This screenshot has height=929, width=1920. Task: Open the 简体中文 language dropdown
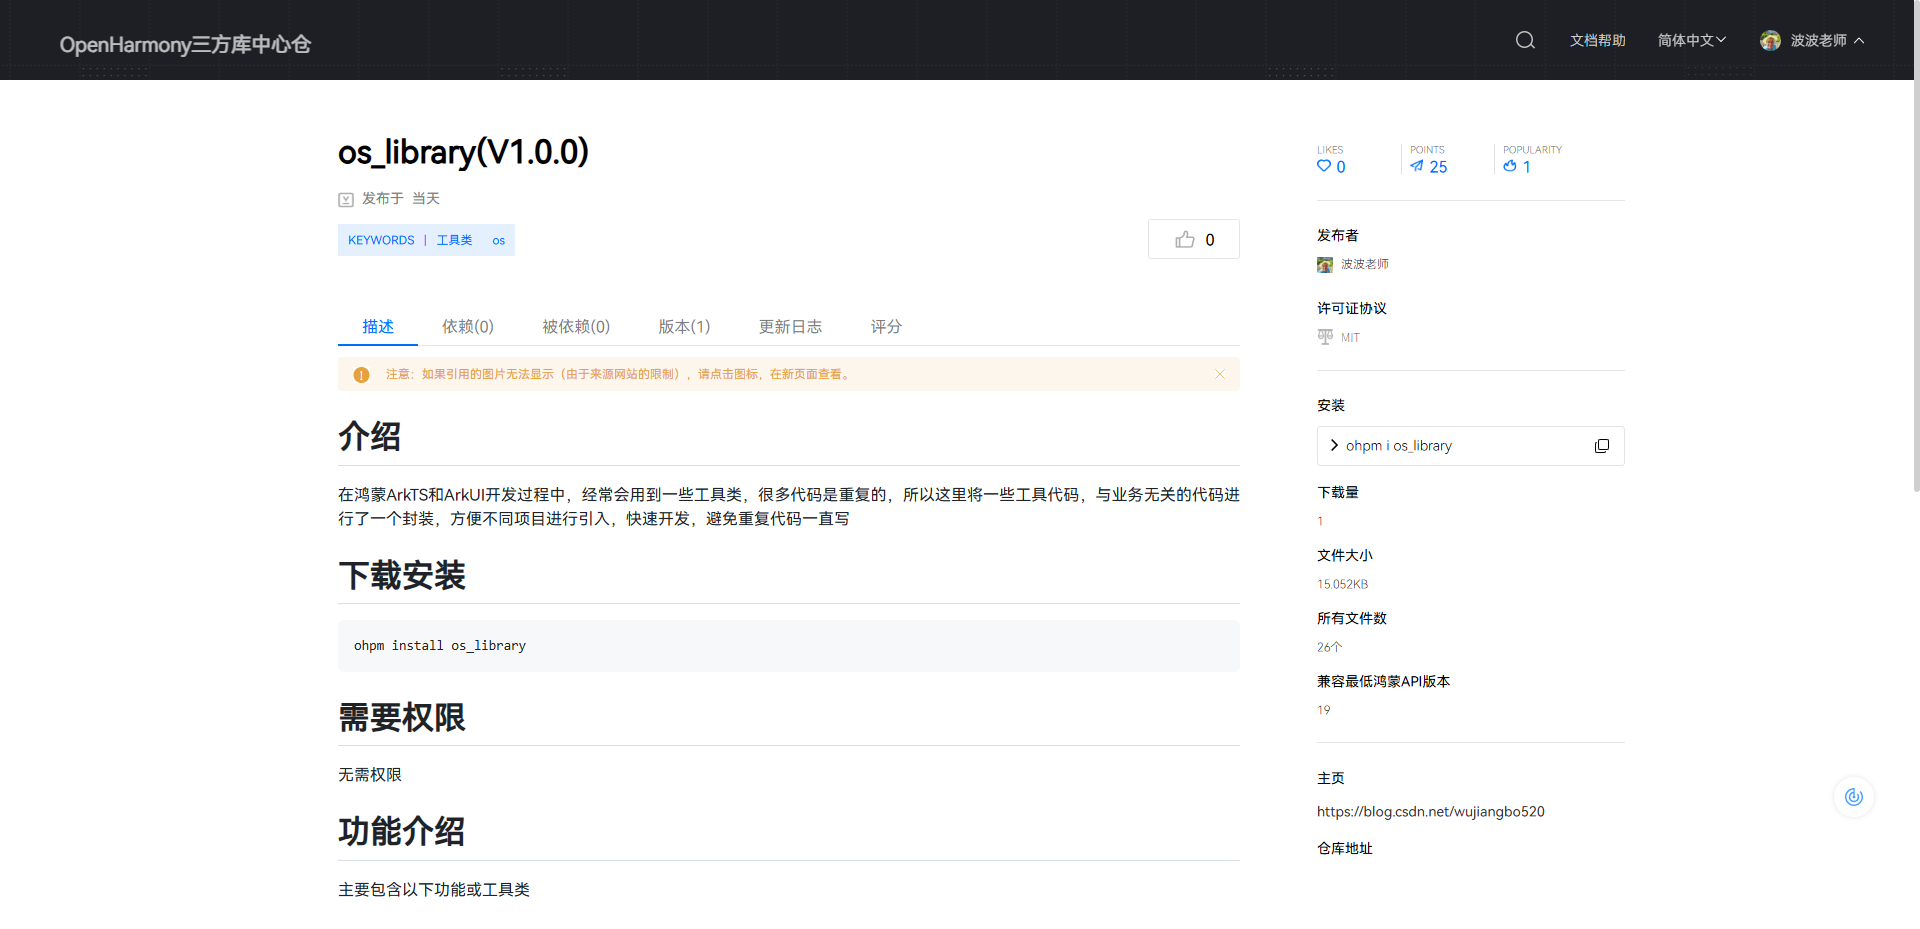1690,40
